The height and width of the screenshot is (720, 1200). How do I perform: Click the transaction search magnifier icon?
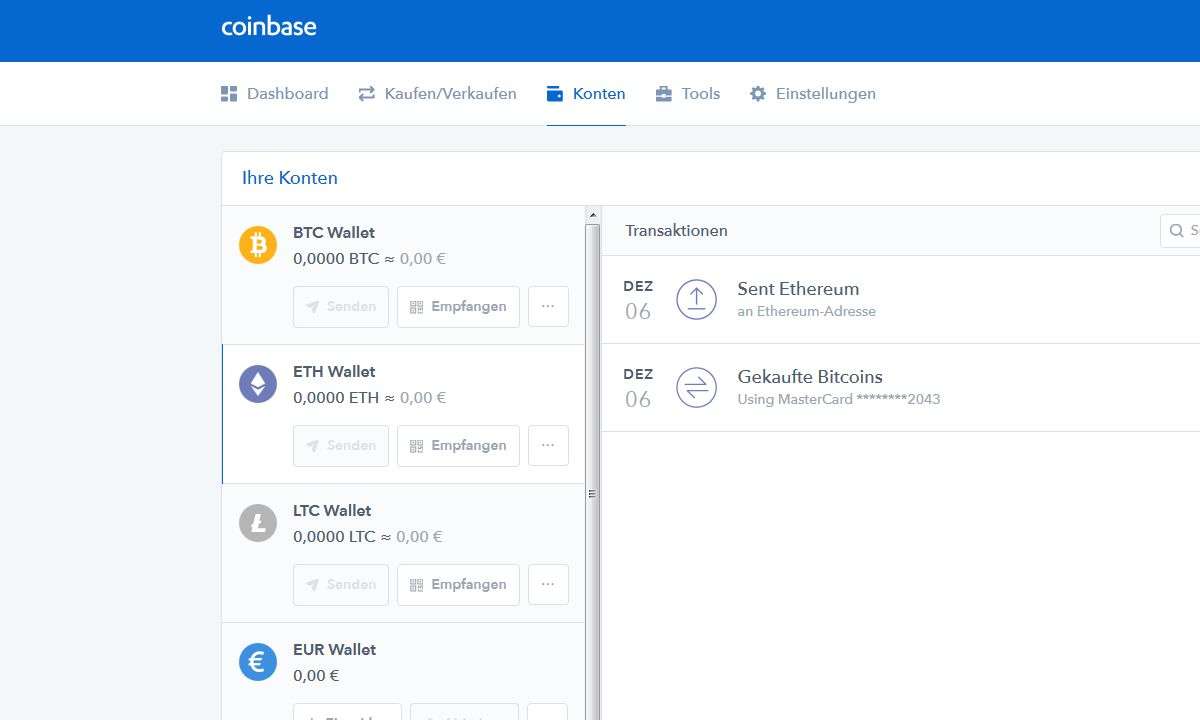[x=1176, y=231]
